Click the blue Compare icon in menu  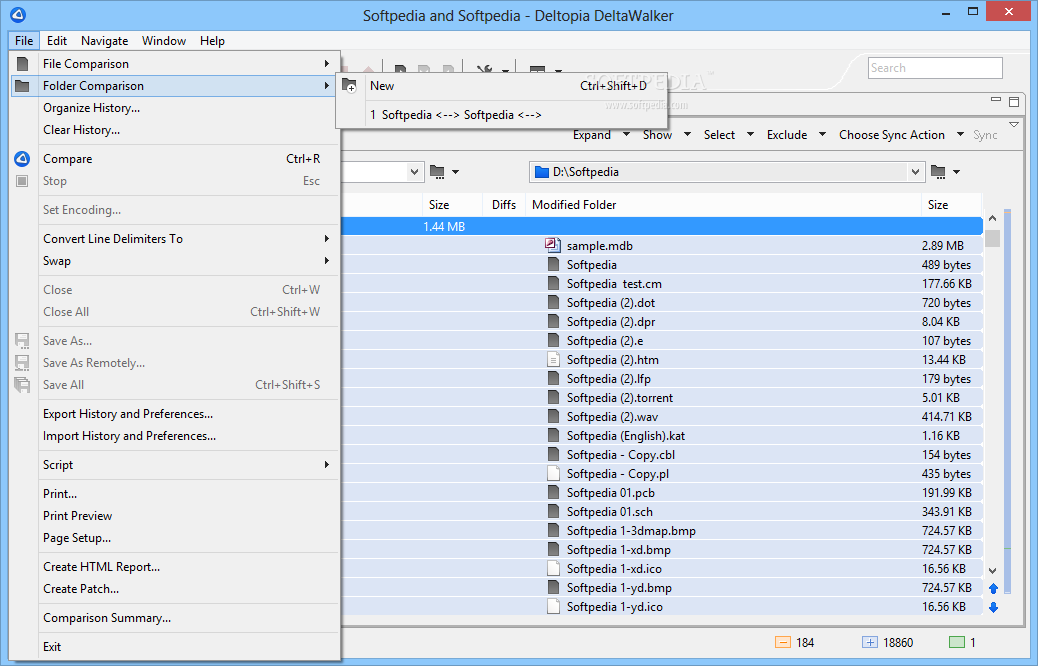[x=22, y=159]
